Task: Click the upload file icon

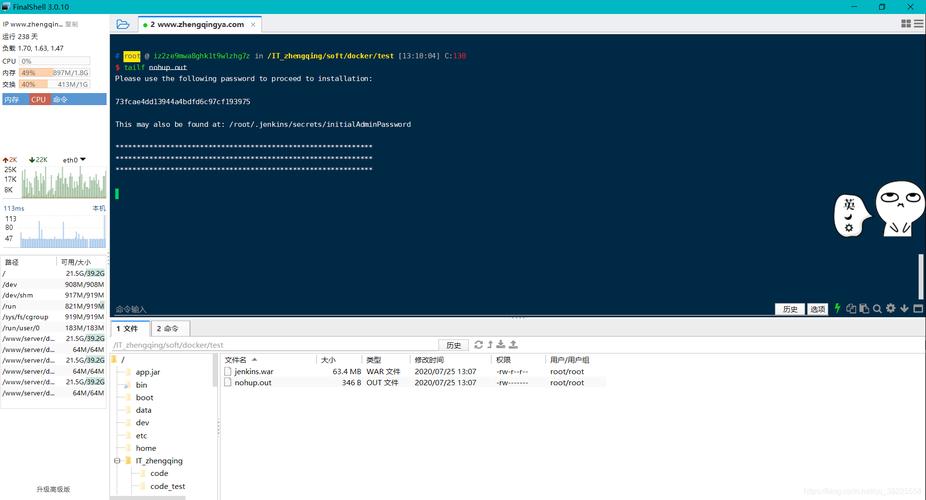Action: (x=513, y=345)
